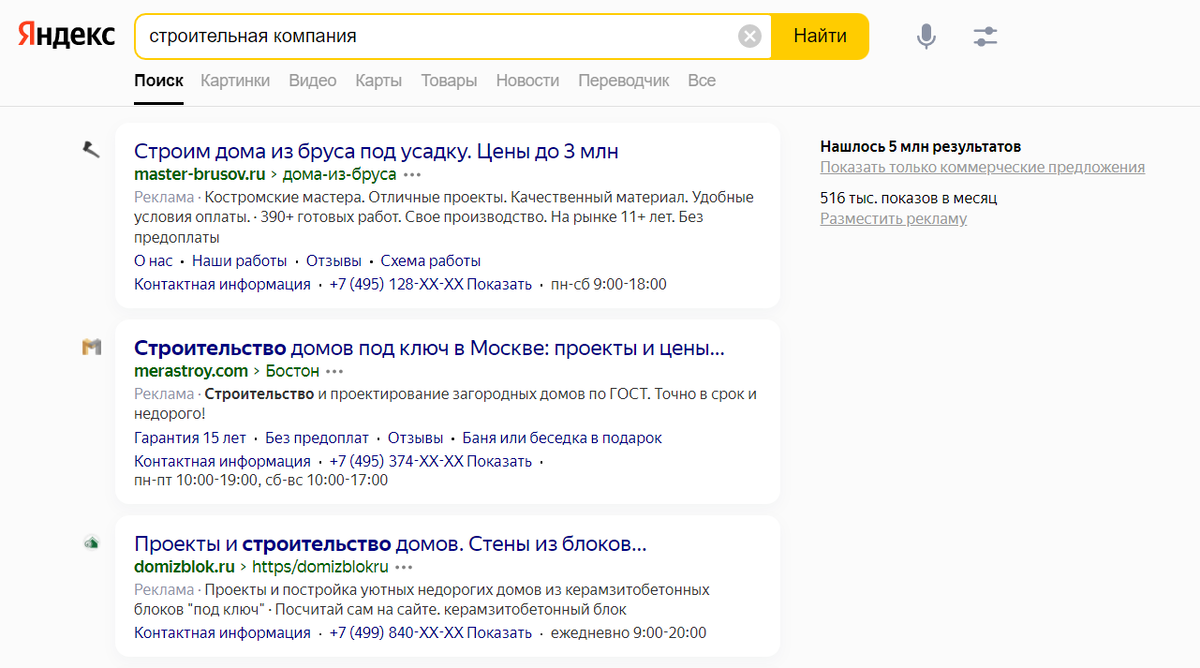The width and height of the screenshot is (1200, 668).
Task: Open Баня или беседка в подарок sitelink
Action: [562, 438]
